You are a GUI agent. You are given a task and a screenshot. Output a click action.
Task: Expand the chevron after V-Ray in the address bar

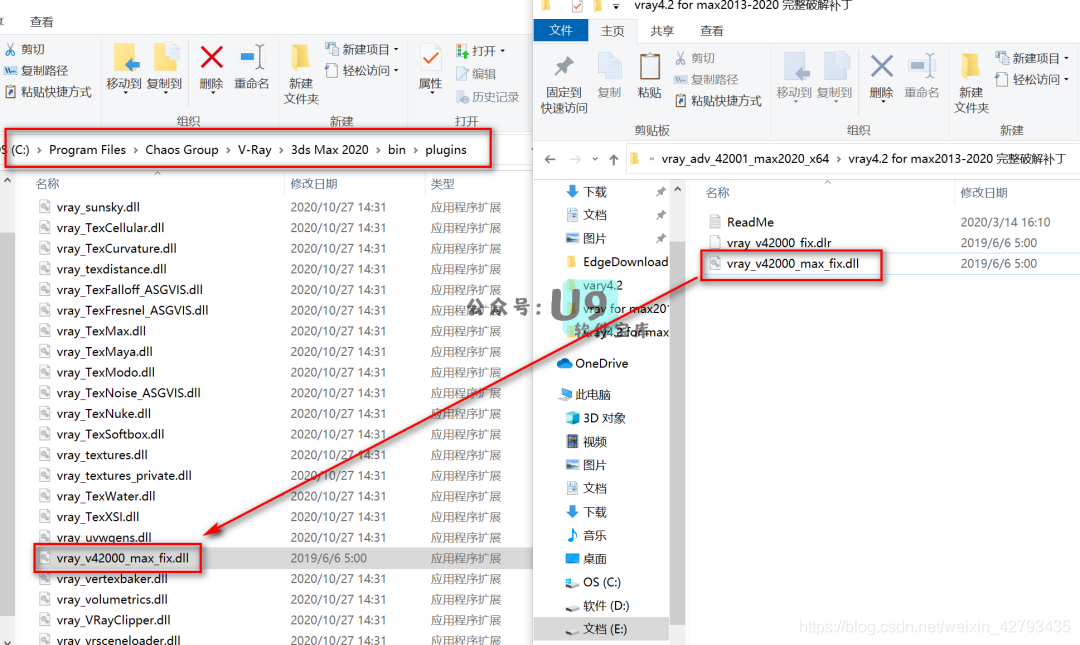click(x=281, y=150)
